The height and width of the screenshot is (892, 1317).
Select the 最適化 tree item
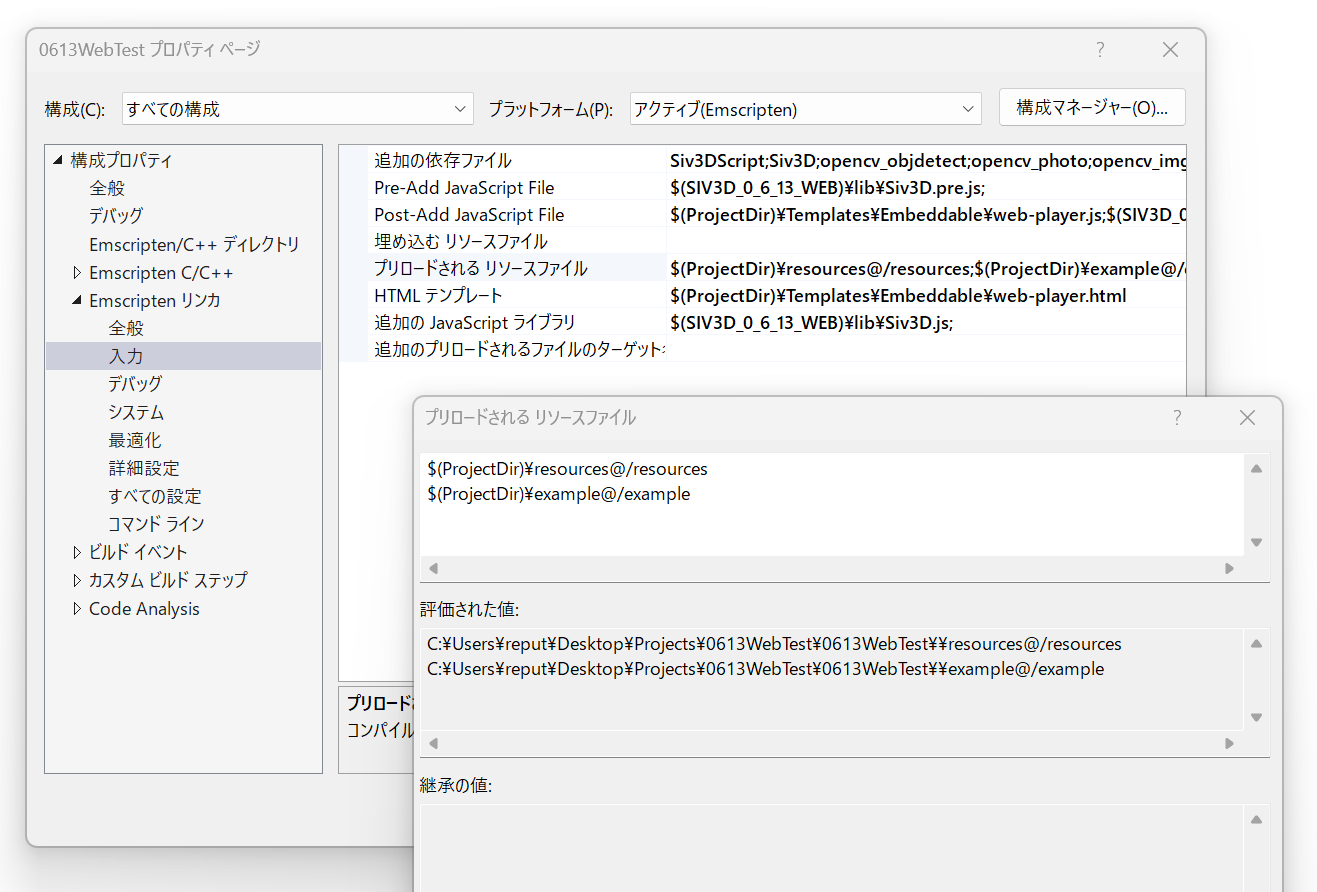click(135, 440)
